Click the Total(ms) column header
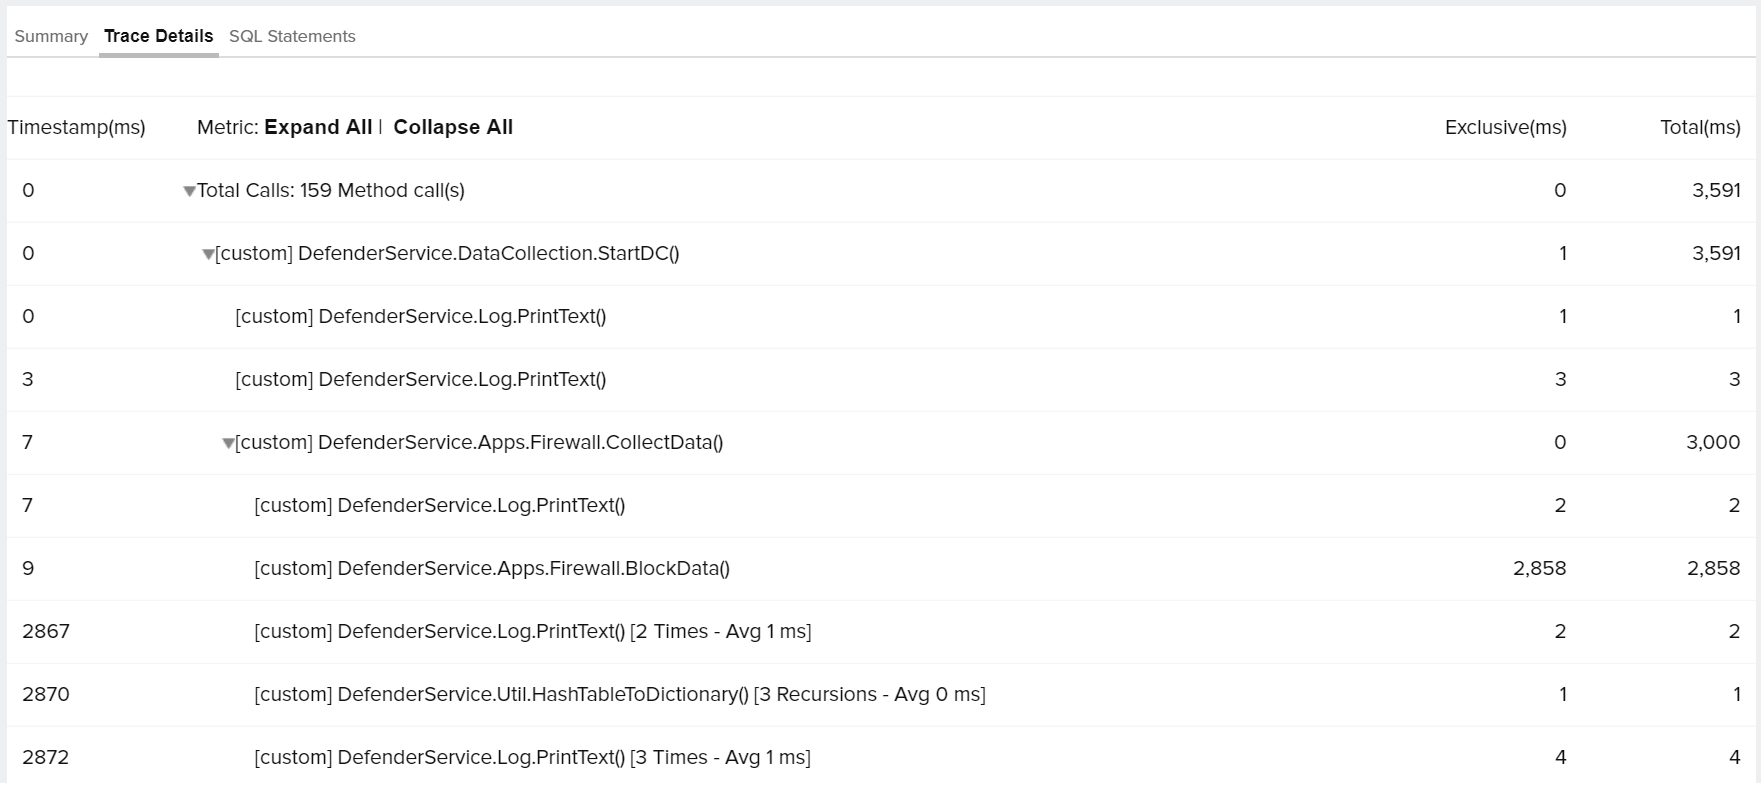 1700,127
